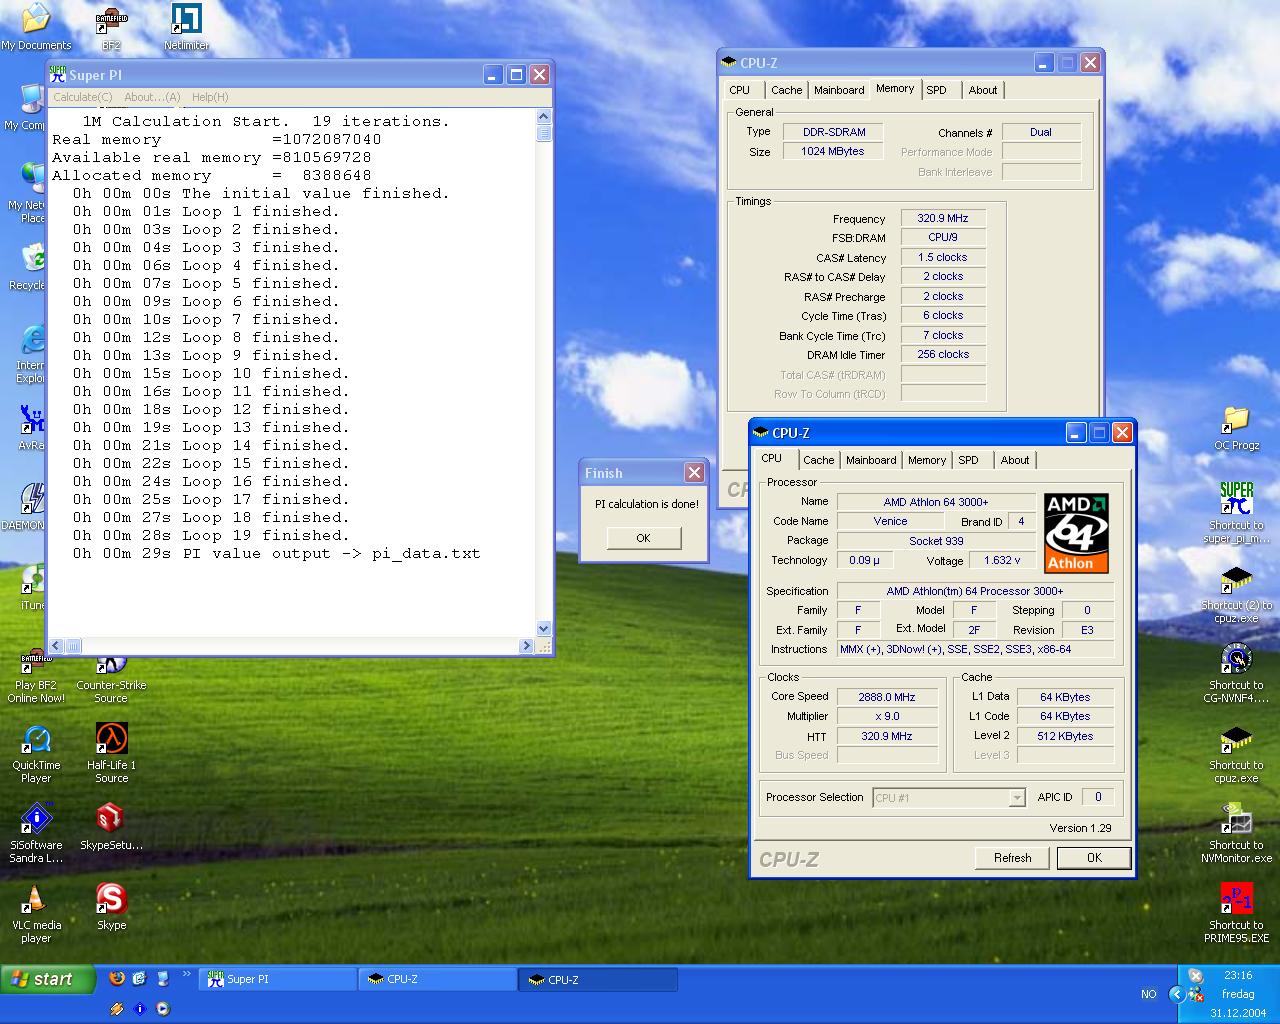Click the Voltage 1.632 v field
The image size is (1280, 1024).
coord(1003,561)
